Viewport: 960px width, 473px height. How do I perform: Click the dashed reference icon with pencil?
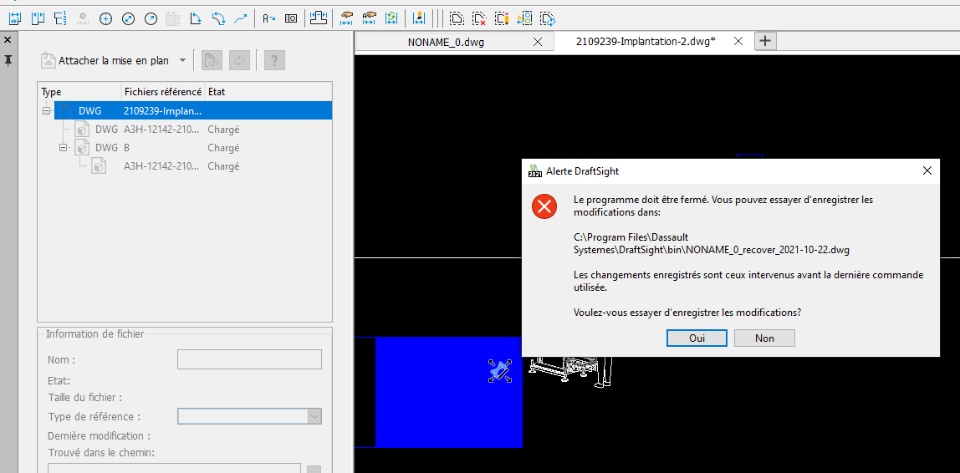[501, 18]
